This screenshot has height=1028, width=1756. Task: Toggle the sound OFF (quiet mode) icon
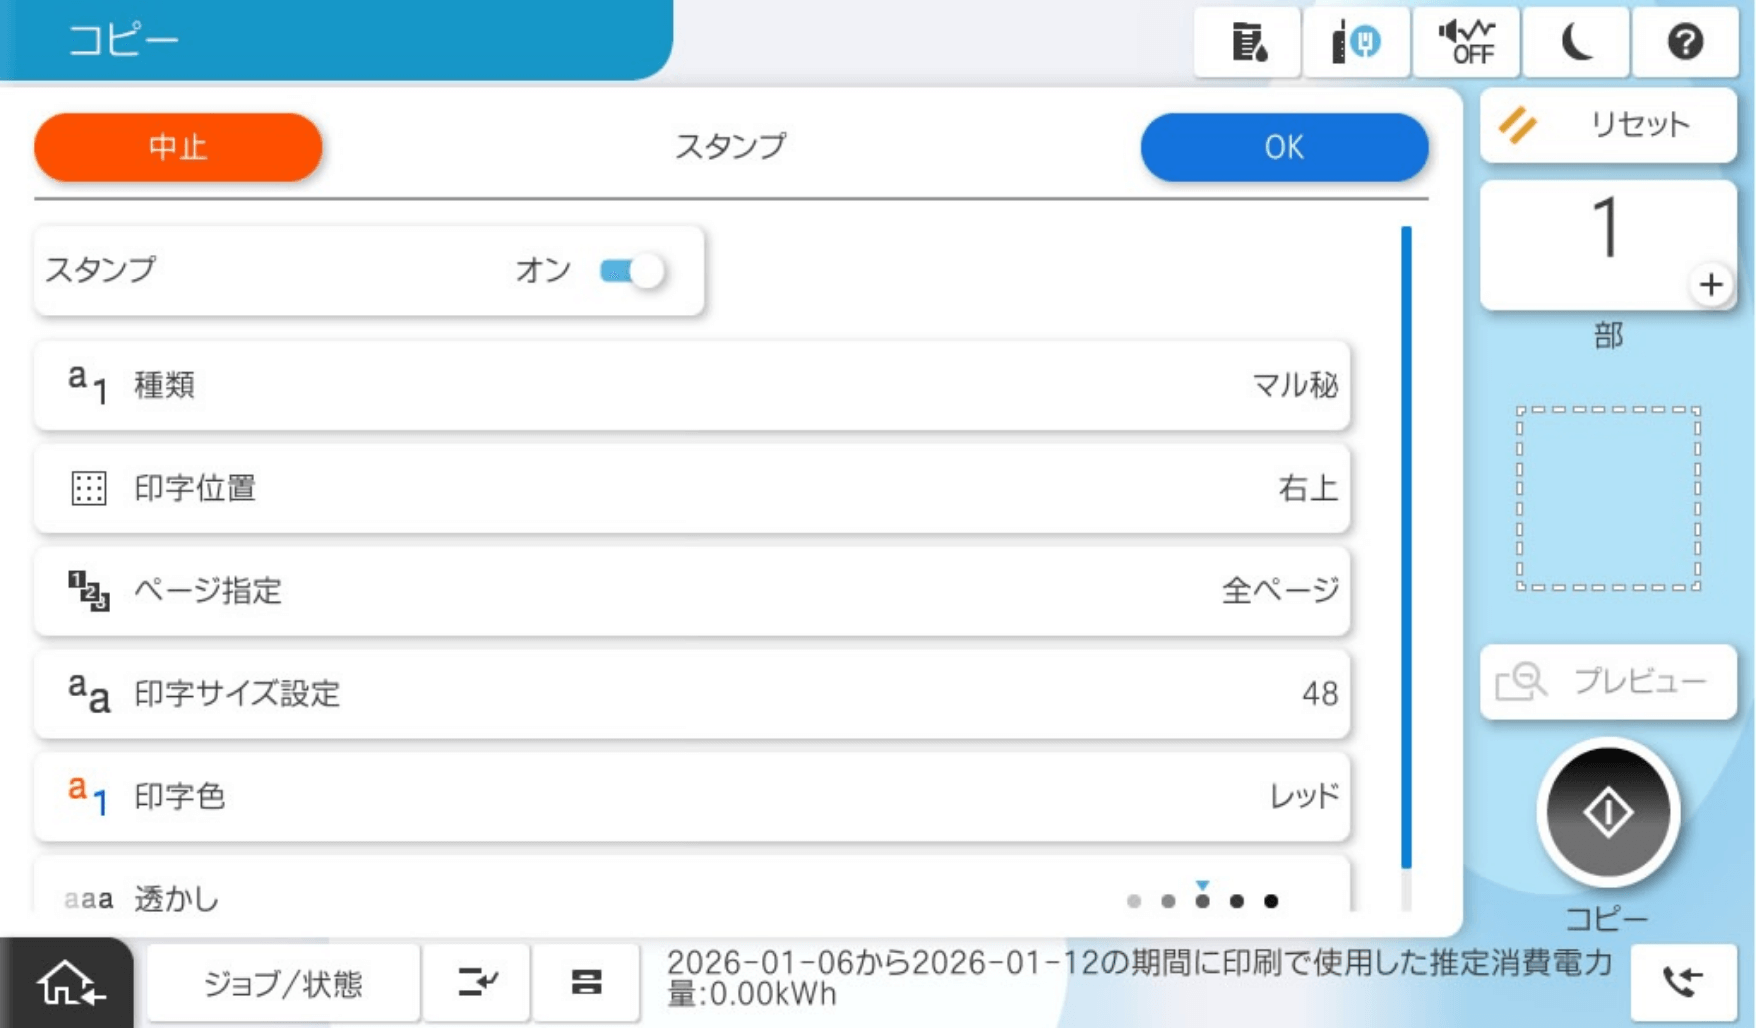tap(1466, 42)
